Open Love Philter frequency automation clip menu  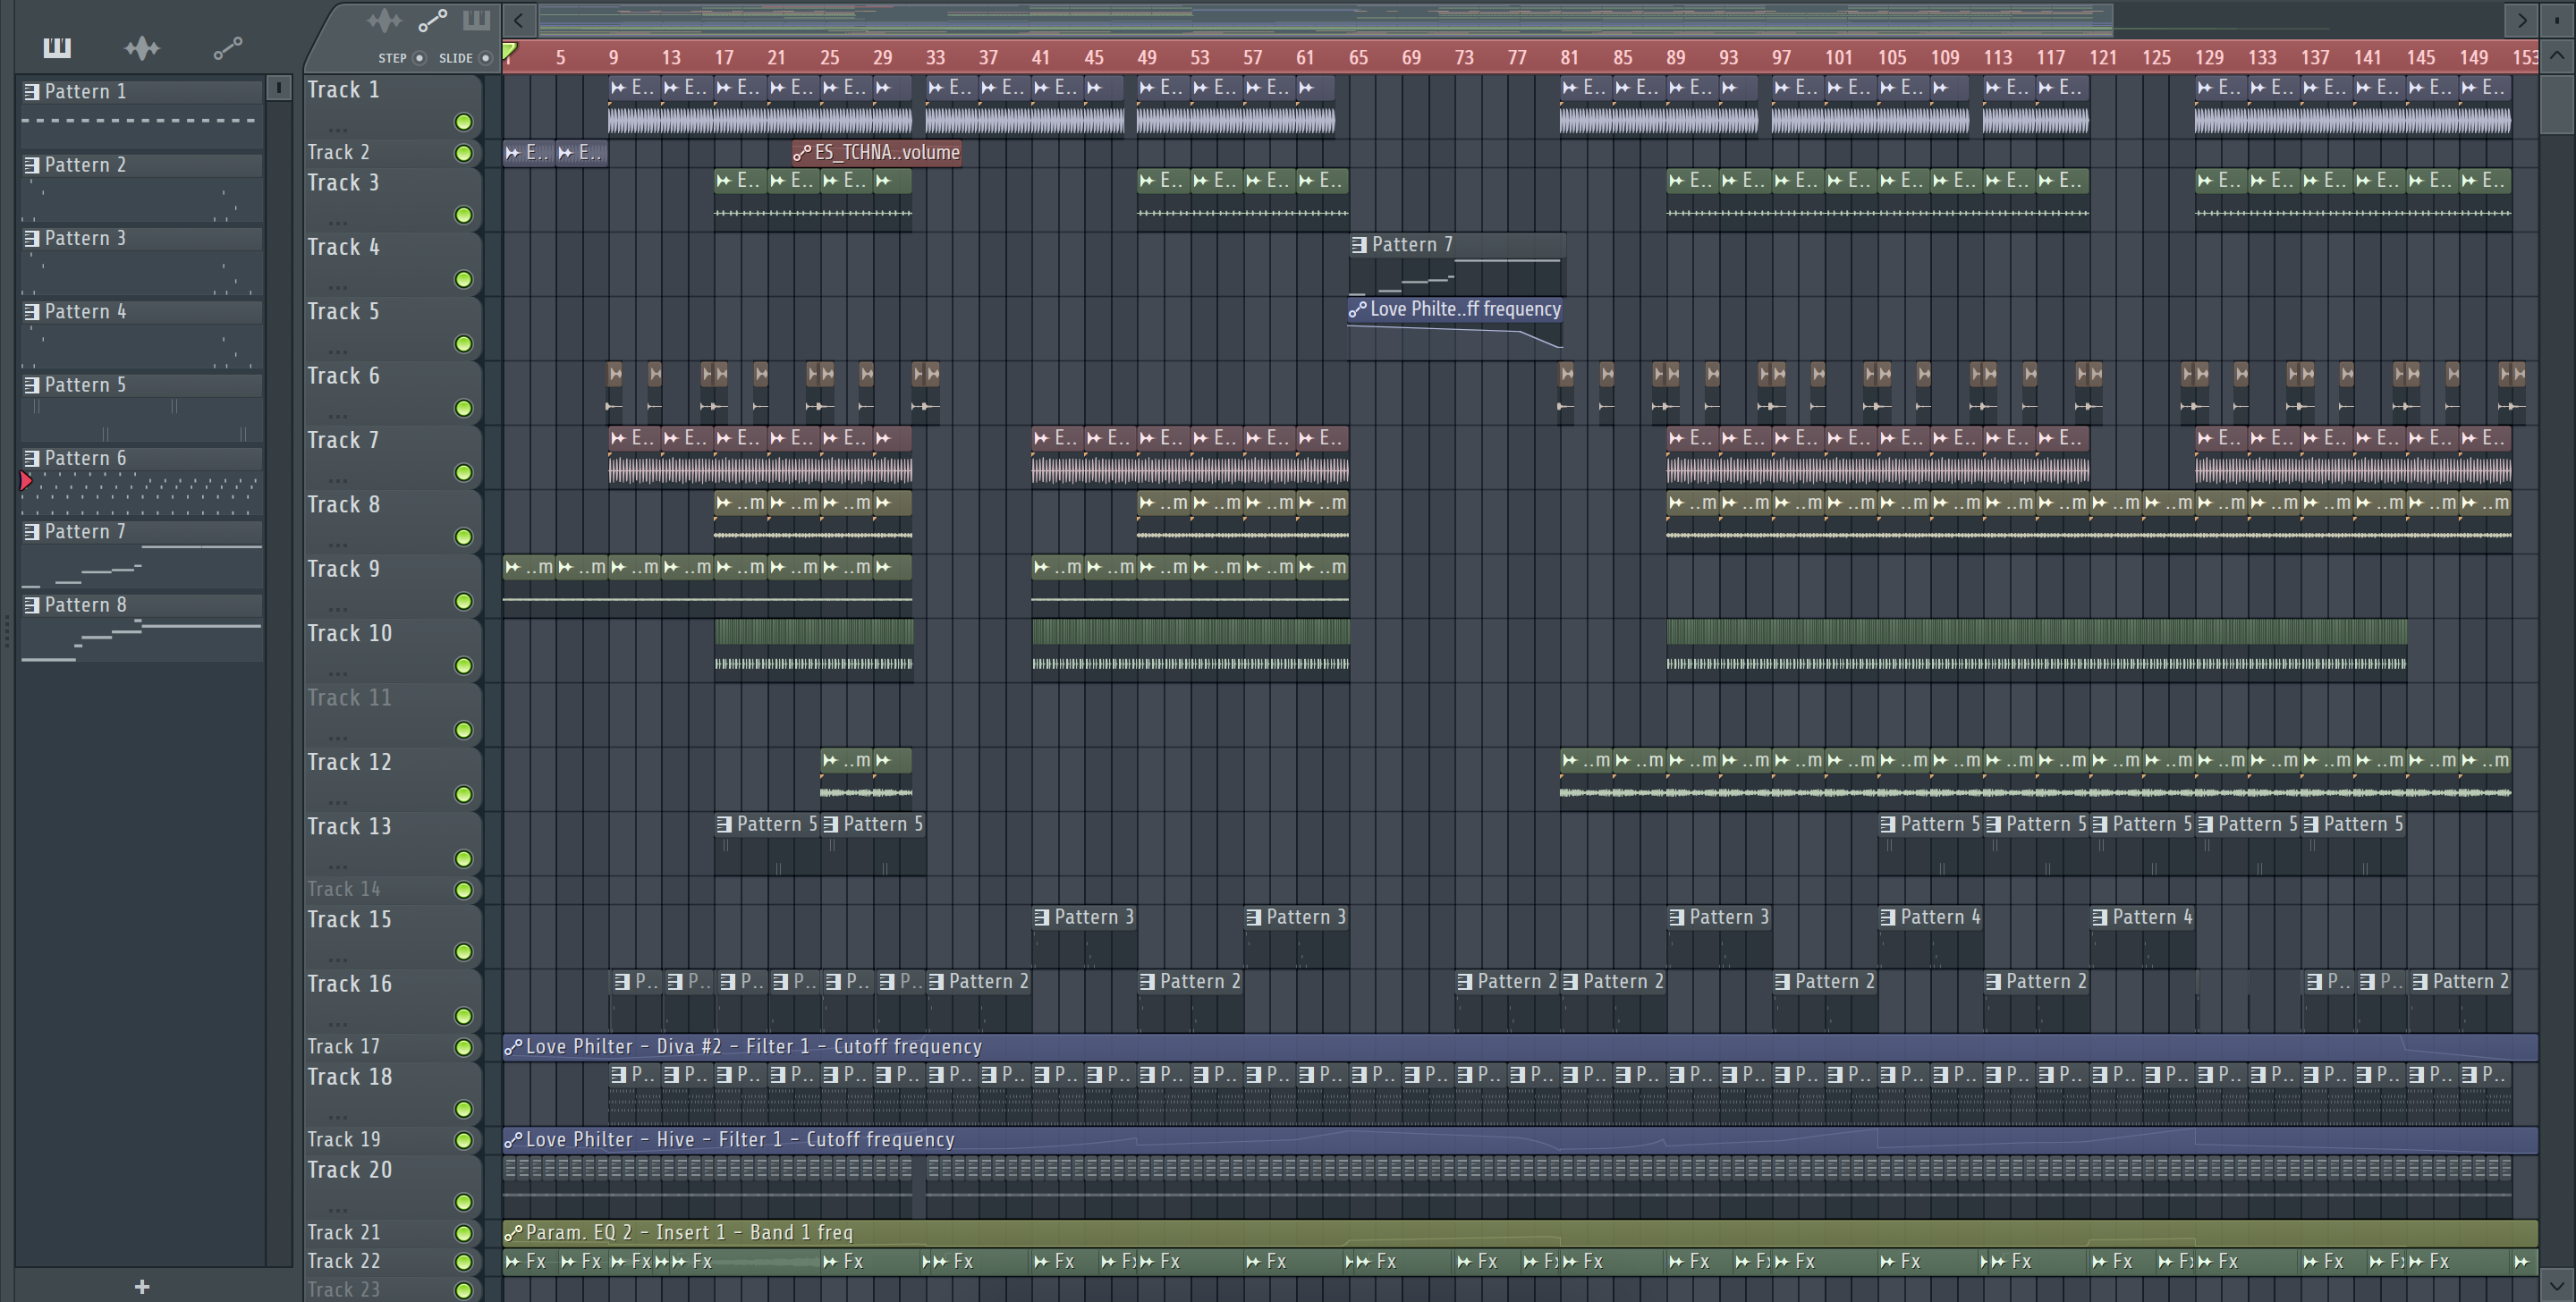tap(1357, 310)
